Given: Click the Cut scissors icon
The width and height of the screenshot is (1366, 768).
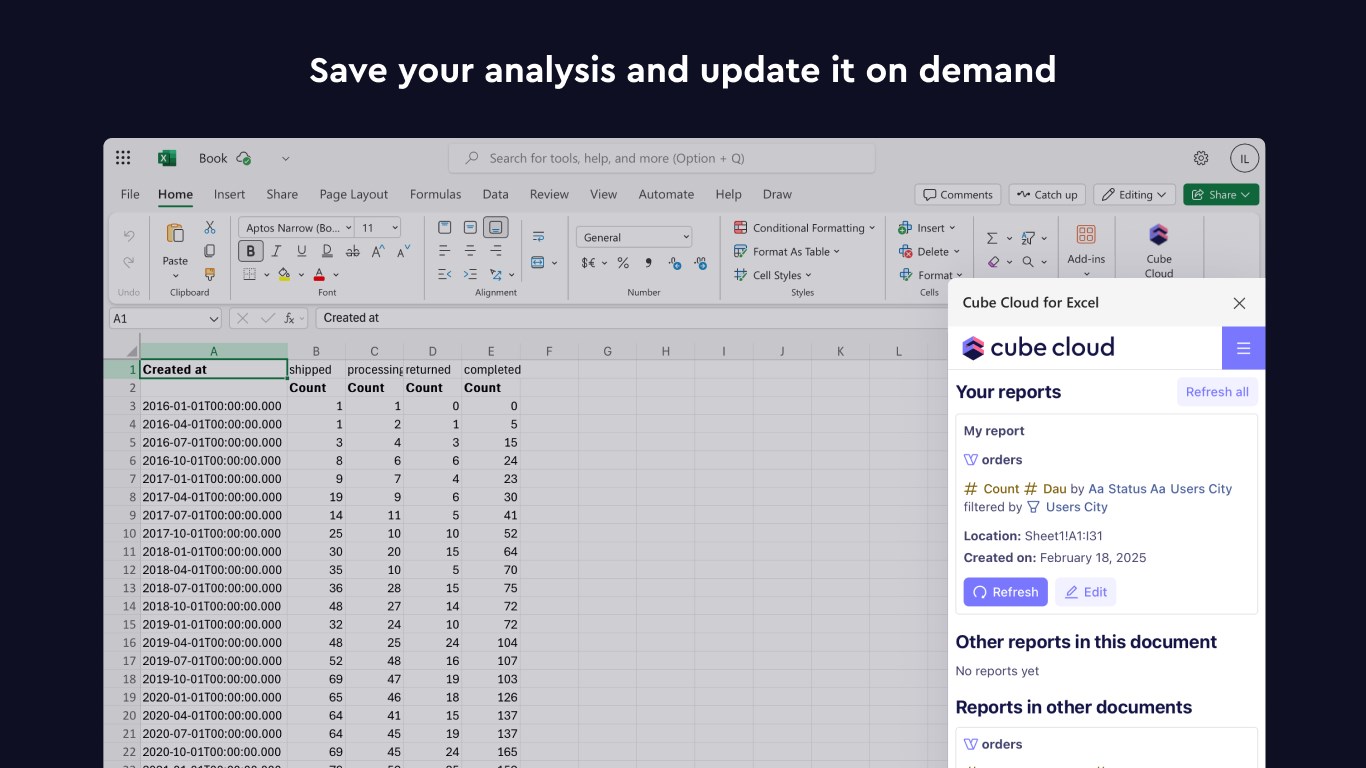Looking at the screenshot, I should [x=209, y=228].
